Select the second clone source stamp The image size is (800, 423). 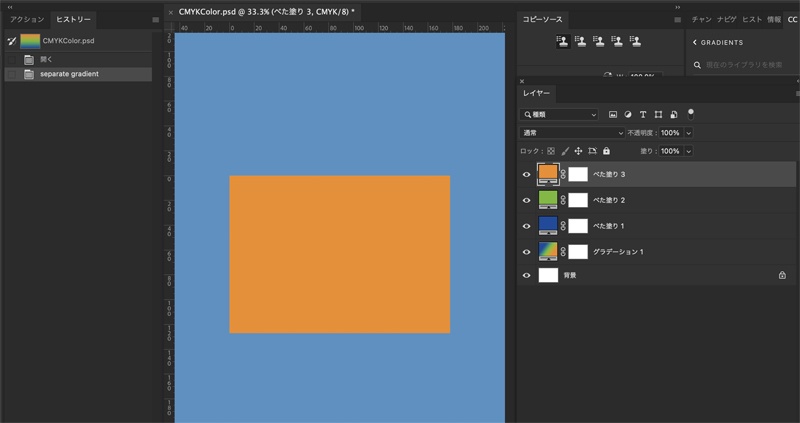point(581,41)
